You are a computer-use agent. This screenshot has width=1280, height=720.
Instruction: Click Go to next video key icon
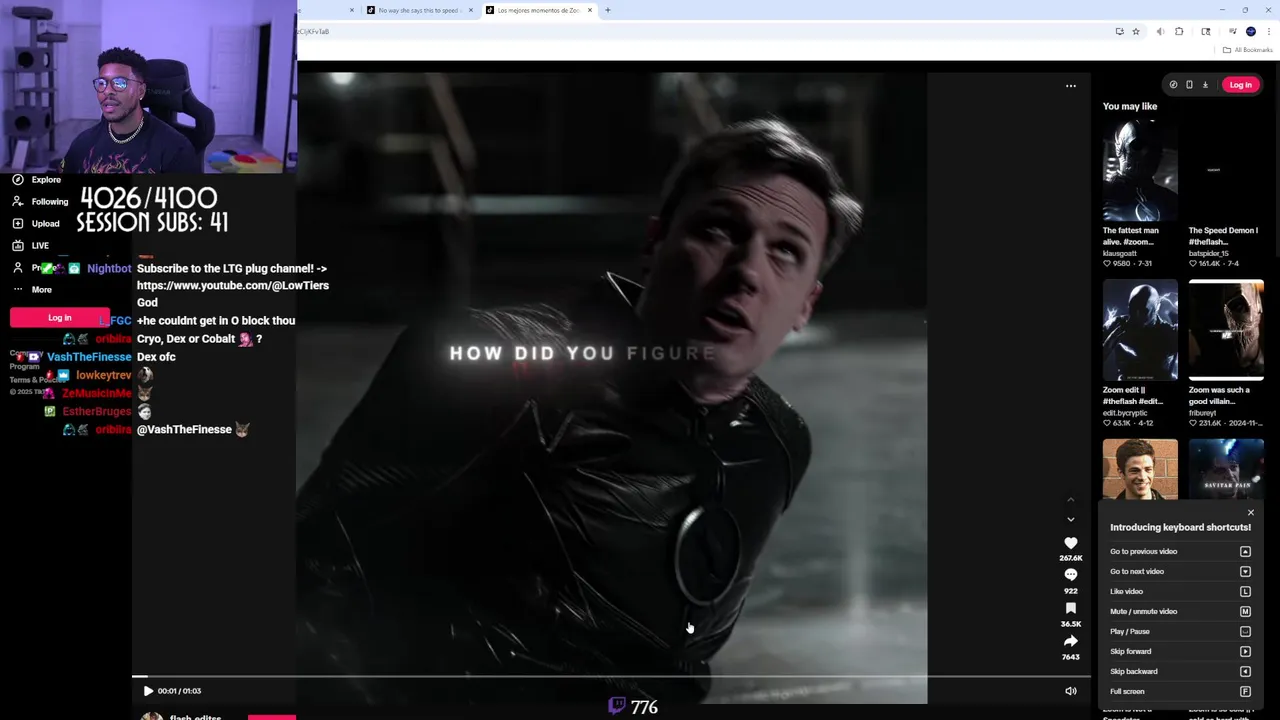[x=1245, y=572]
